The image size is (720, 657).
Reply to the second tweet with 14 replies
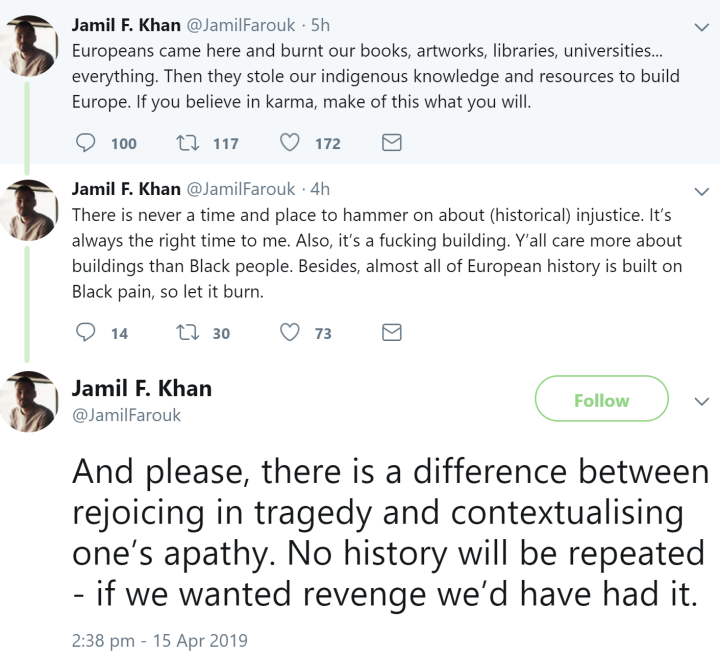coord(87,333)
